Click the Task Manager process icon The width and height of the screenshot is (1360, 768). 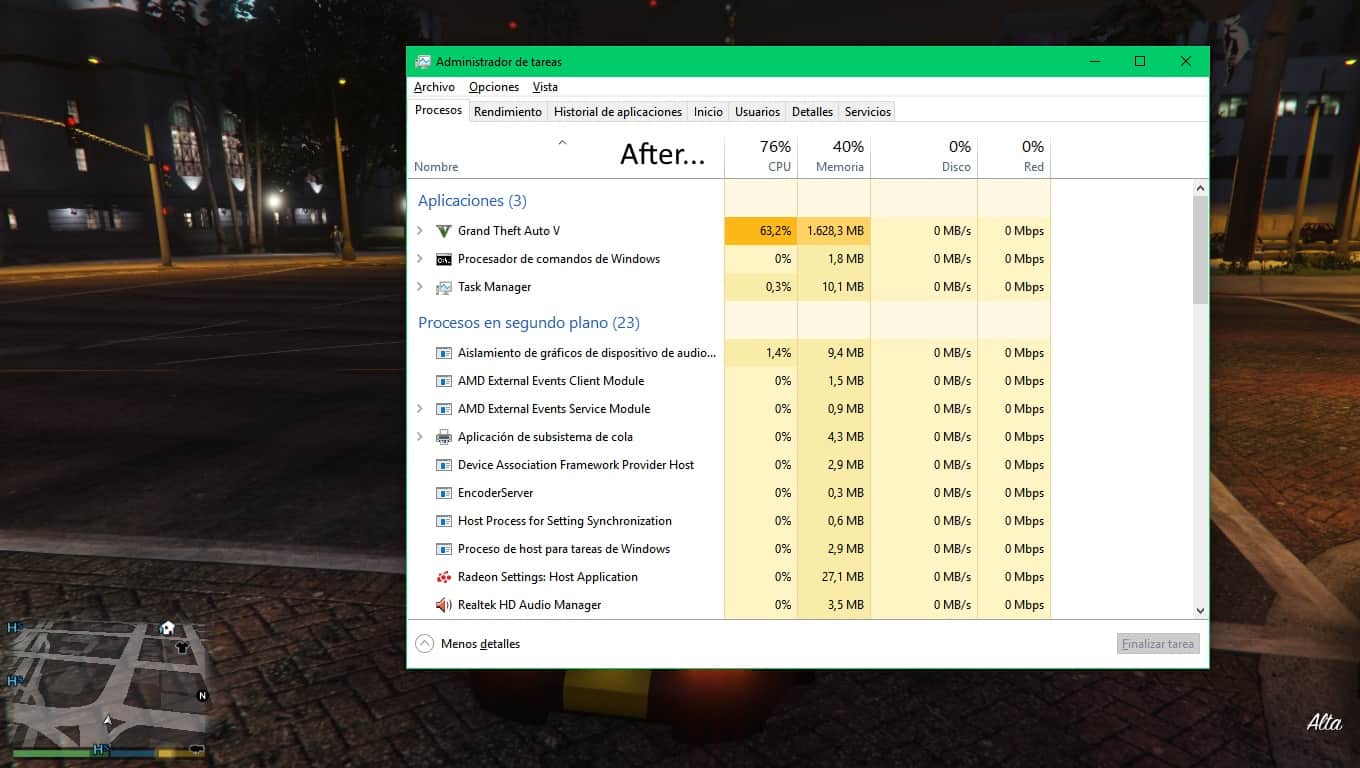[444, 287]
